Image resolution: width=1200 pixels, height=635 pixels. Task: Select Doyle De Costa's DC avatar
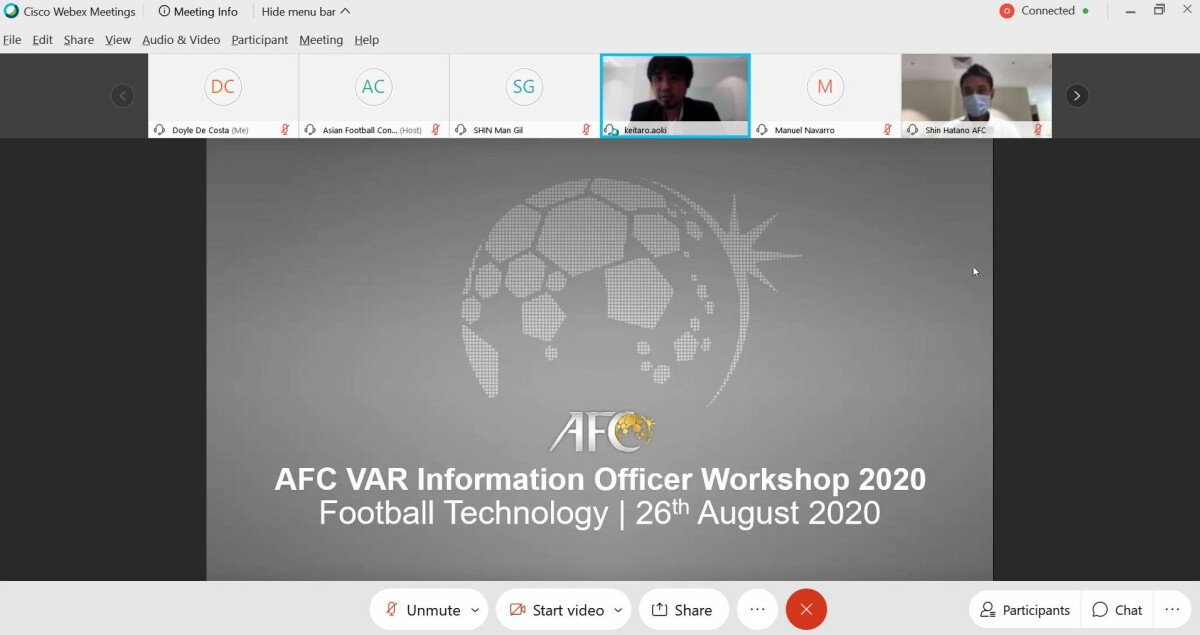coord(223,87)
